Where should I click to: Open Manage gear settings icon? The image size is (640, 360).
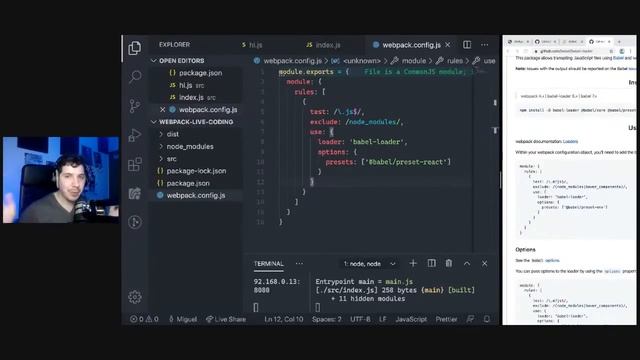tap(135, 297)
